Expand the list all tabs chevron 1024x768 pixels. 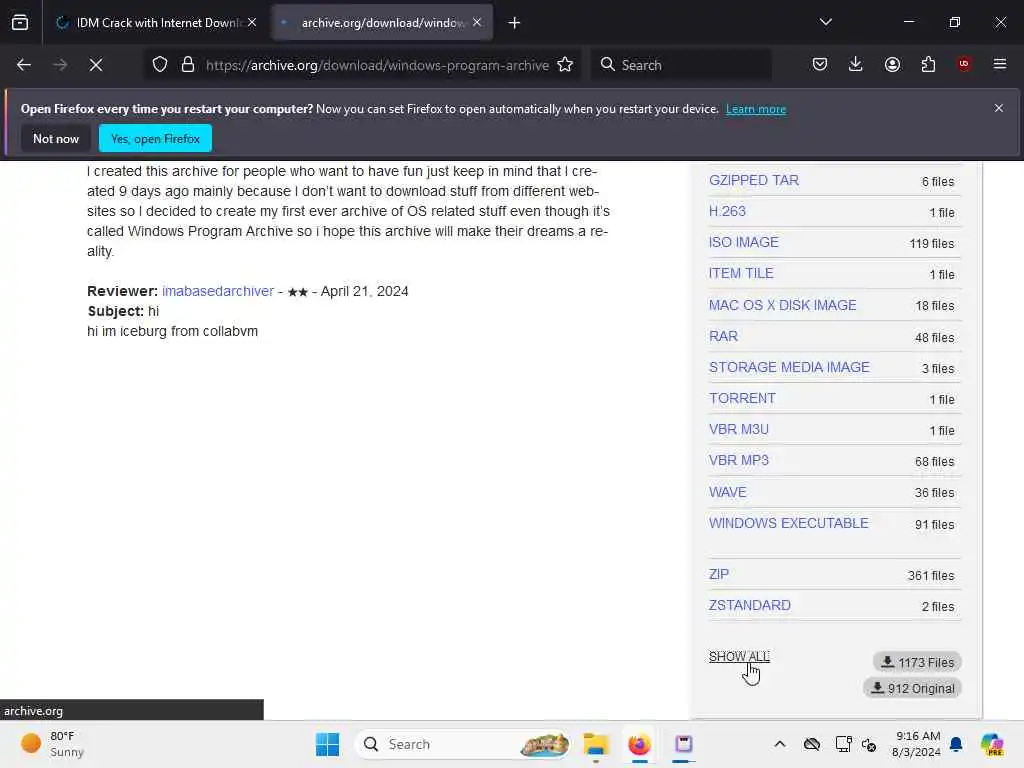coord(825,22)
